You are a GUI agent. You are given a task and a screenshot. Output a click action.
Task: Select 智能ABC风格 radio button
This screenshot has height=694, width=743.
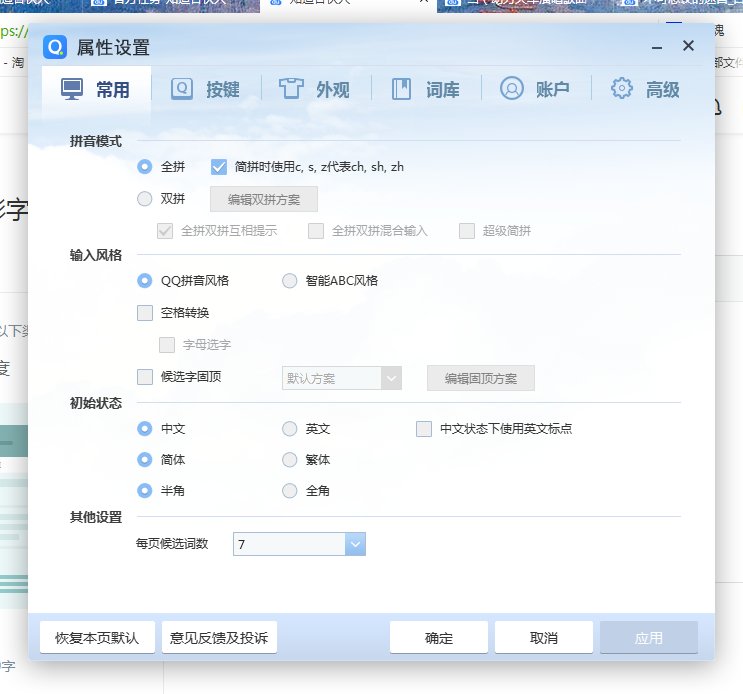(290, 280)
